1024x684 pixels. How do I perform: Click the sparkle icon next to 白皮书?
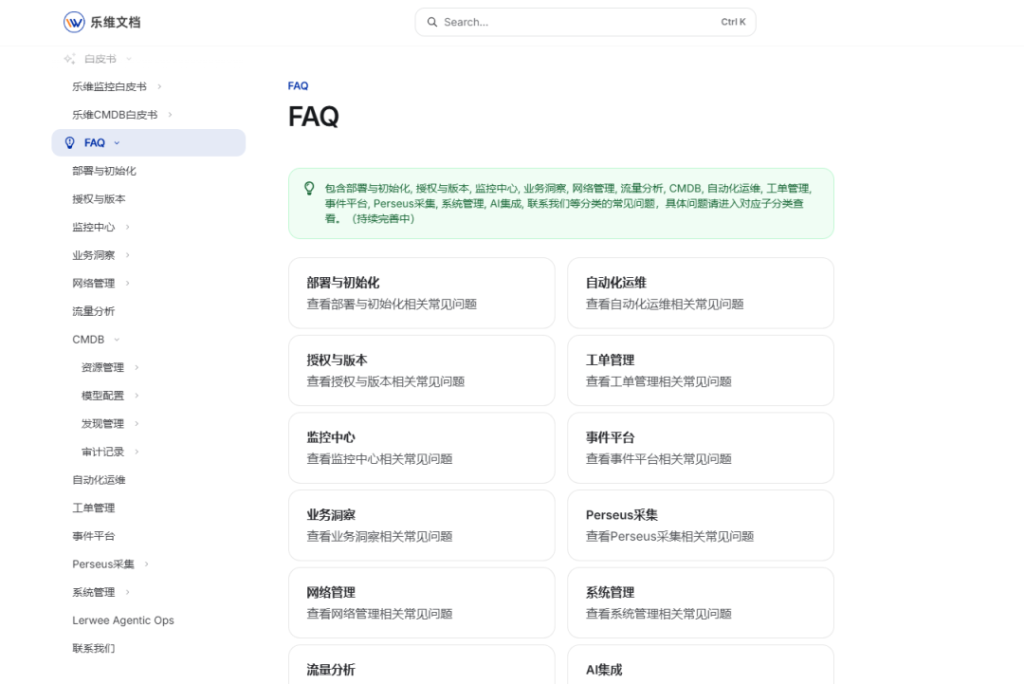(70, 59)
